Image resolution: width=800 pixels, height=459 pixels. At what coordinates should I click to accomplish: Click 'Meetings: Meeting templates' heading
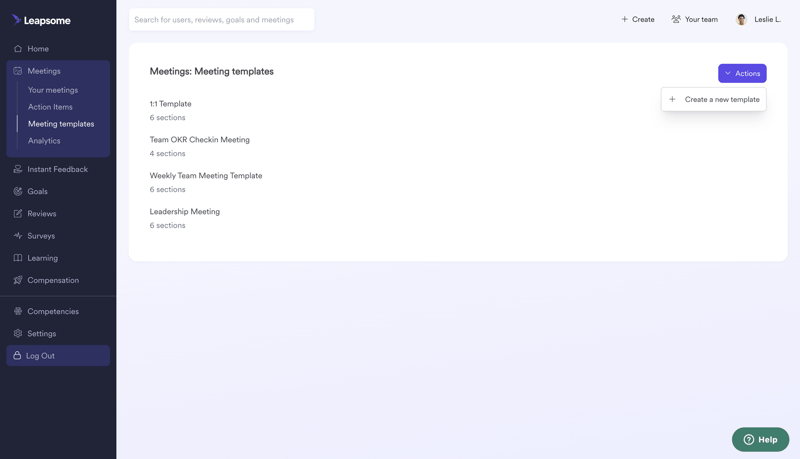(x=212, y=71)
